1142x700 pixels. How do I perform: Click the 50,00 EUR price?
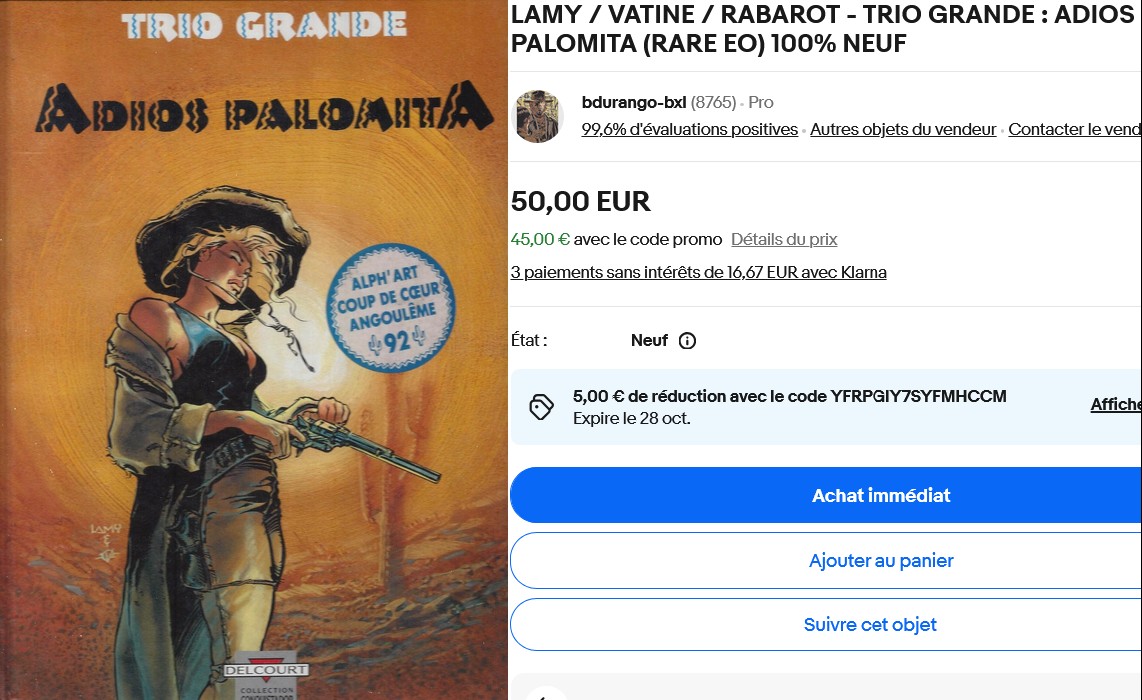(580, 202)
